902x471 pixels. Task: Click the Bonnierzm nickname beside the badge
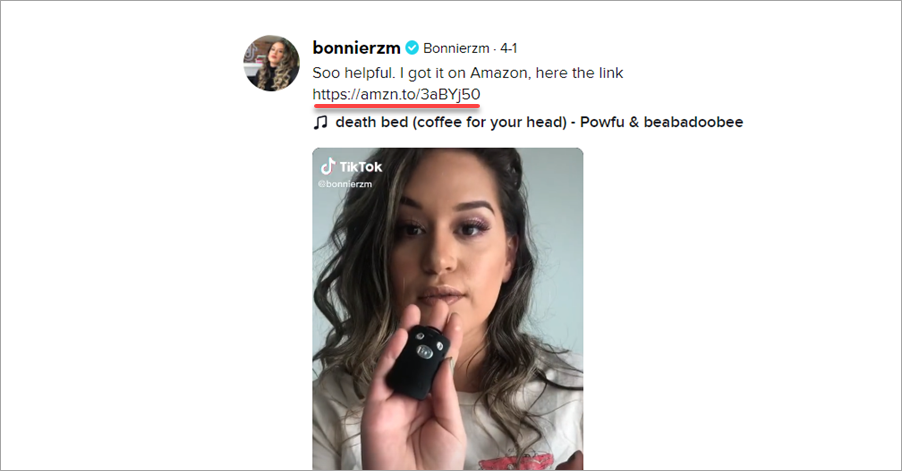[456, 48]
